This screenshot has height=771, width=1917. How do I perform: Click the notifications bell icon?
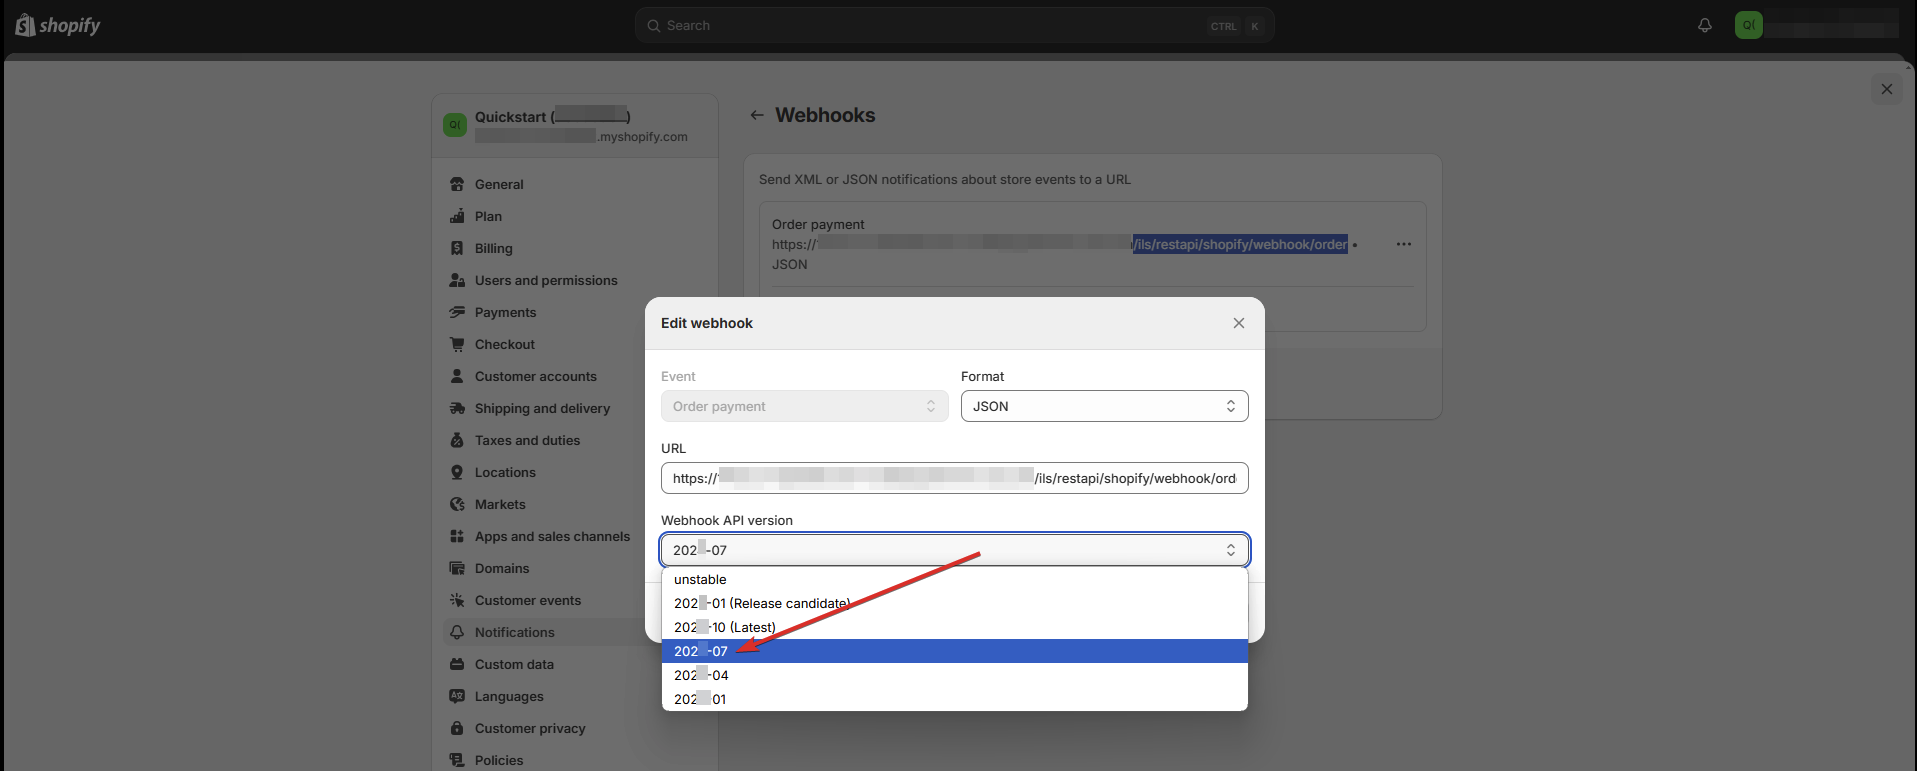click(1704, 25)
